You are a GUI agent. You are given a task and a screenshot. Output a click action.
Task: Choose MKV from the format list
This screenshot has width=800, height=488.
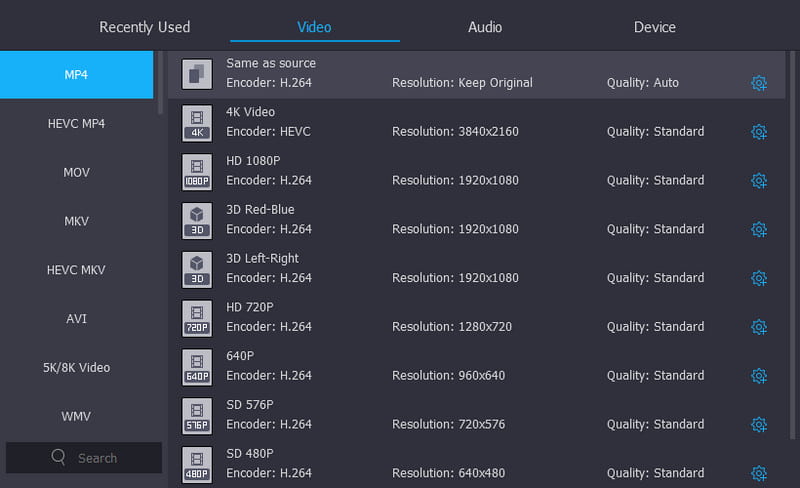click(76, 221)
